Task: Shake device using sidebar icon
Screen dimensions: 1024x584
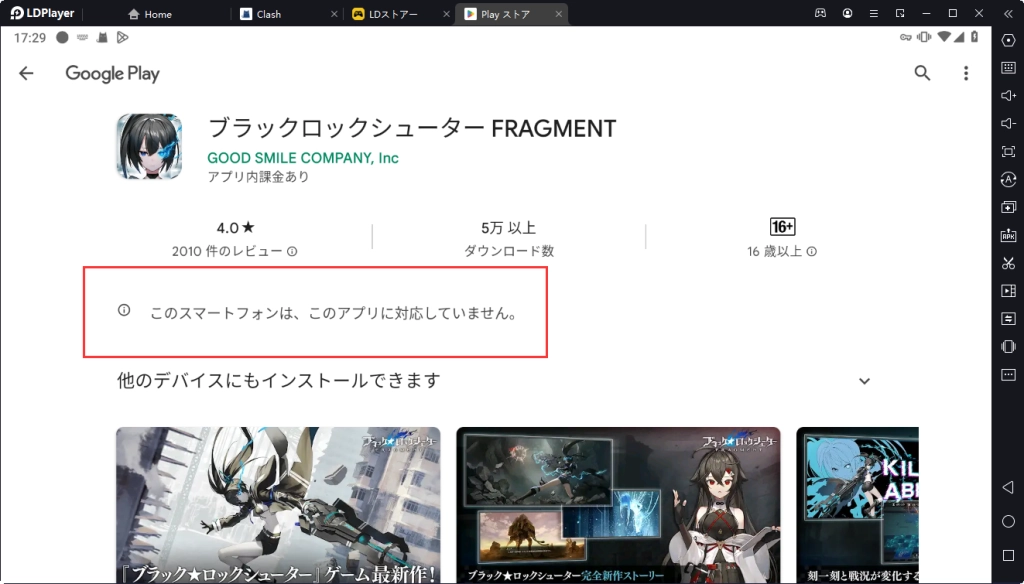Action: (1008, 347)
